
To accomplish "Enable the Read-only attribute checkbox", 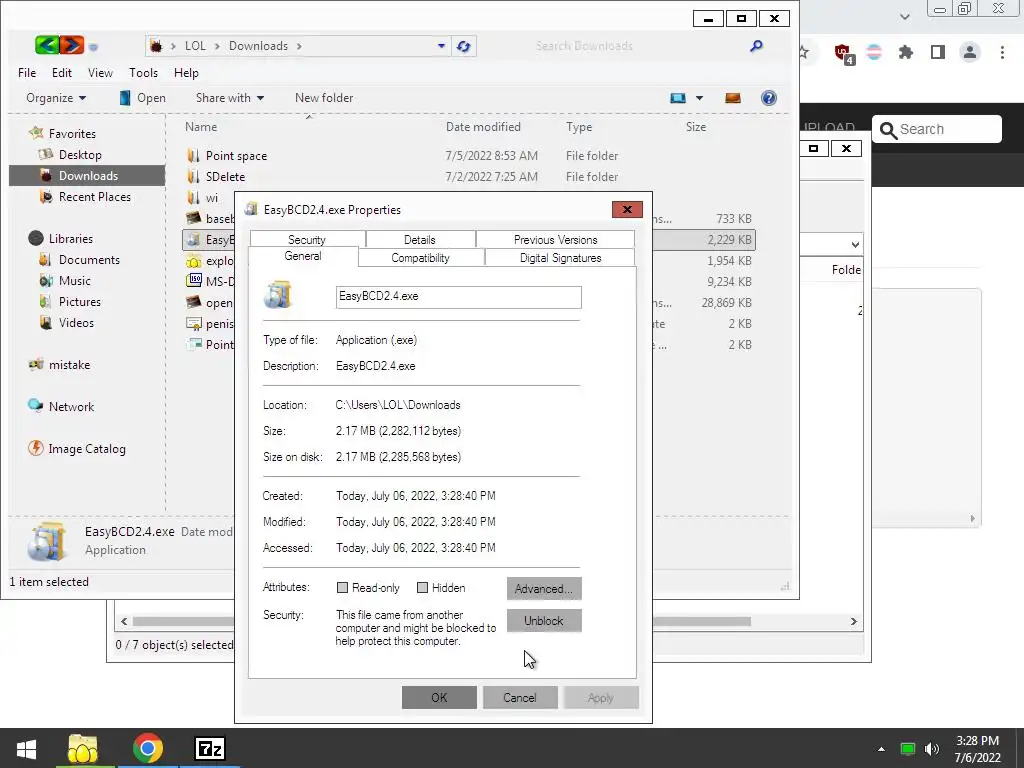I will click(342, 588).
